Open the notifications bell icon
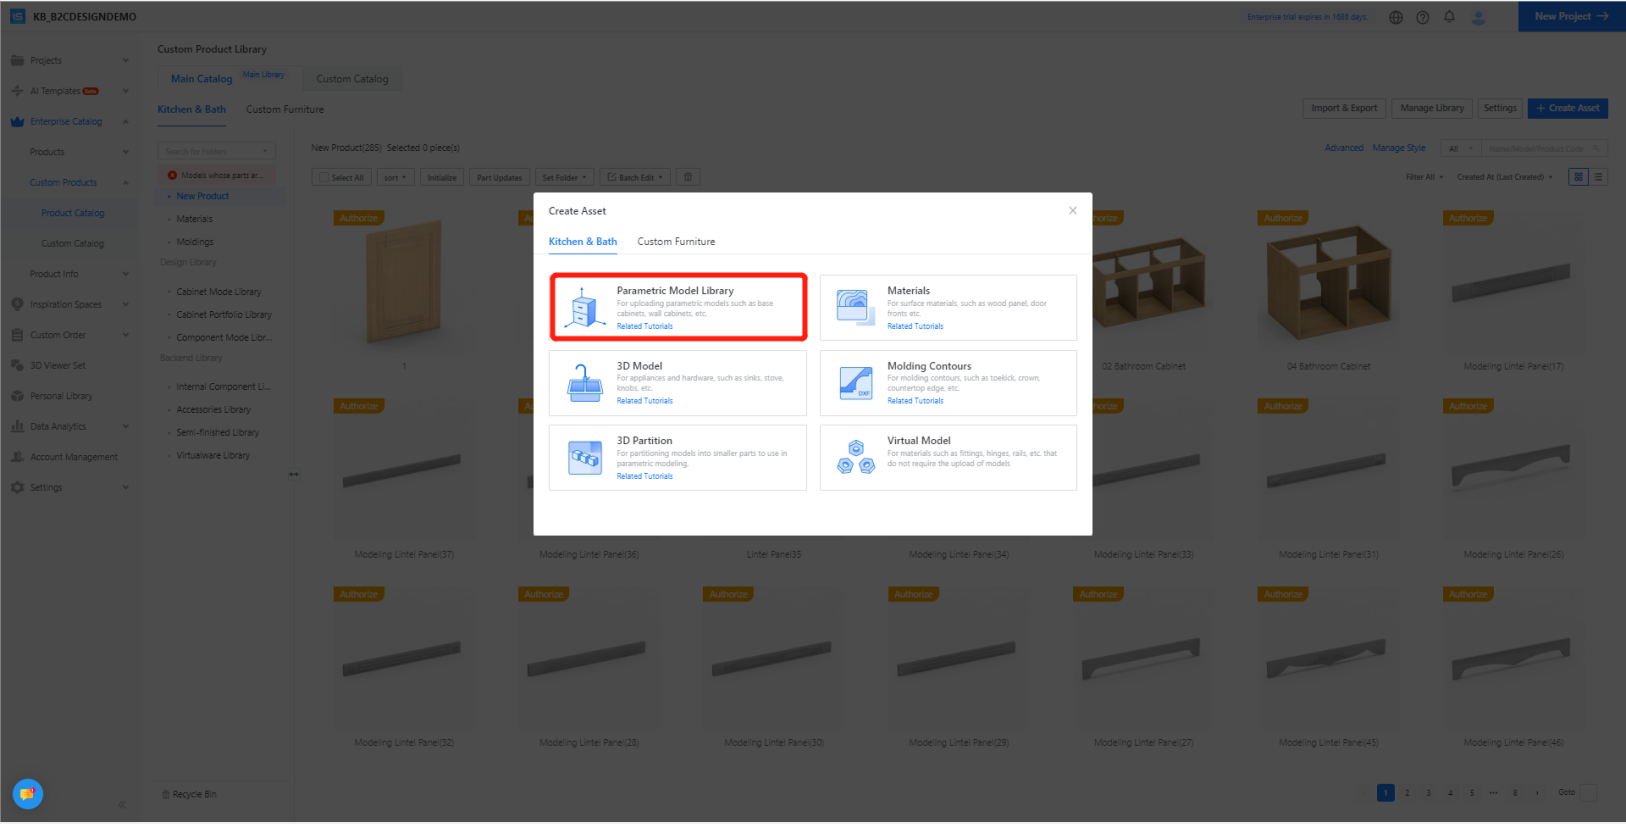This screenshot has height=824, width=1626. tap(1449, 17)
